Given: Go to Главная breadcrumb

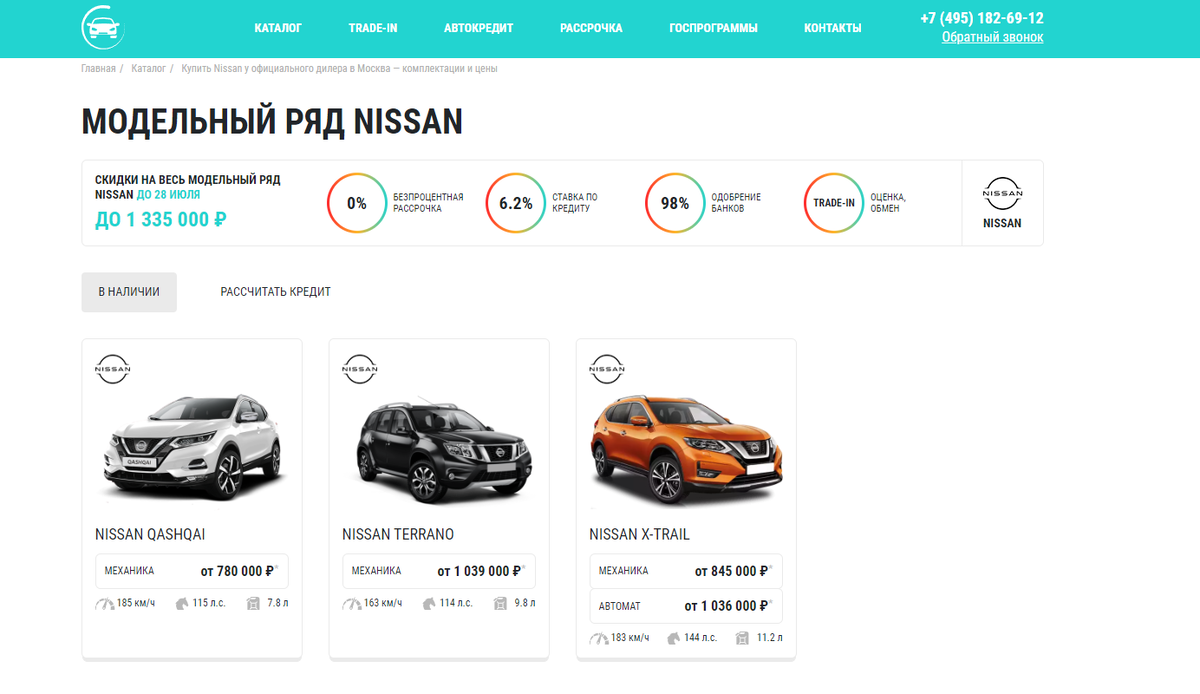Looking at the screenshot, I should click(98, 69).
